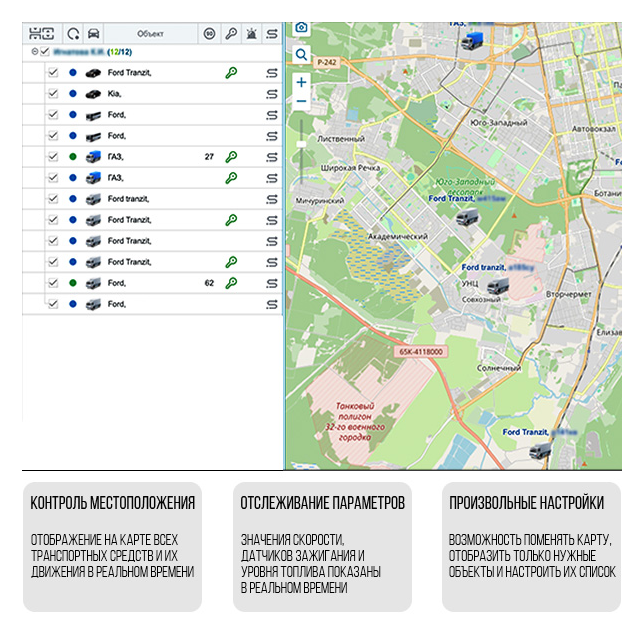The image size is (644, 644).
Task: Uncheck the checkbox for Kia vehicle
Action: tap(53, 93)
